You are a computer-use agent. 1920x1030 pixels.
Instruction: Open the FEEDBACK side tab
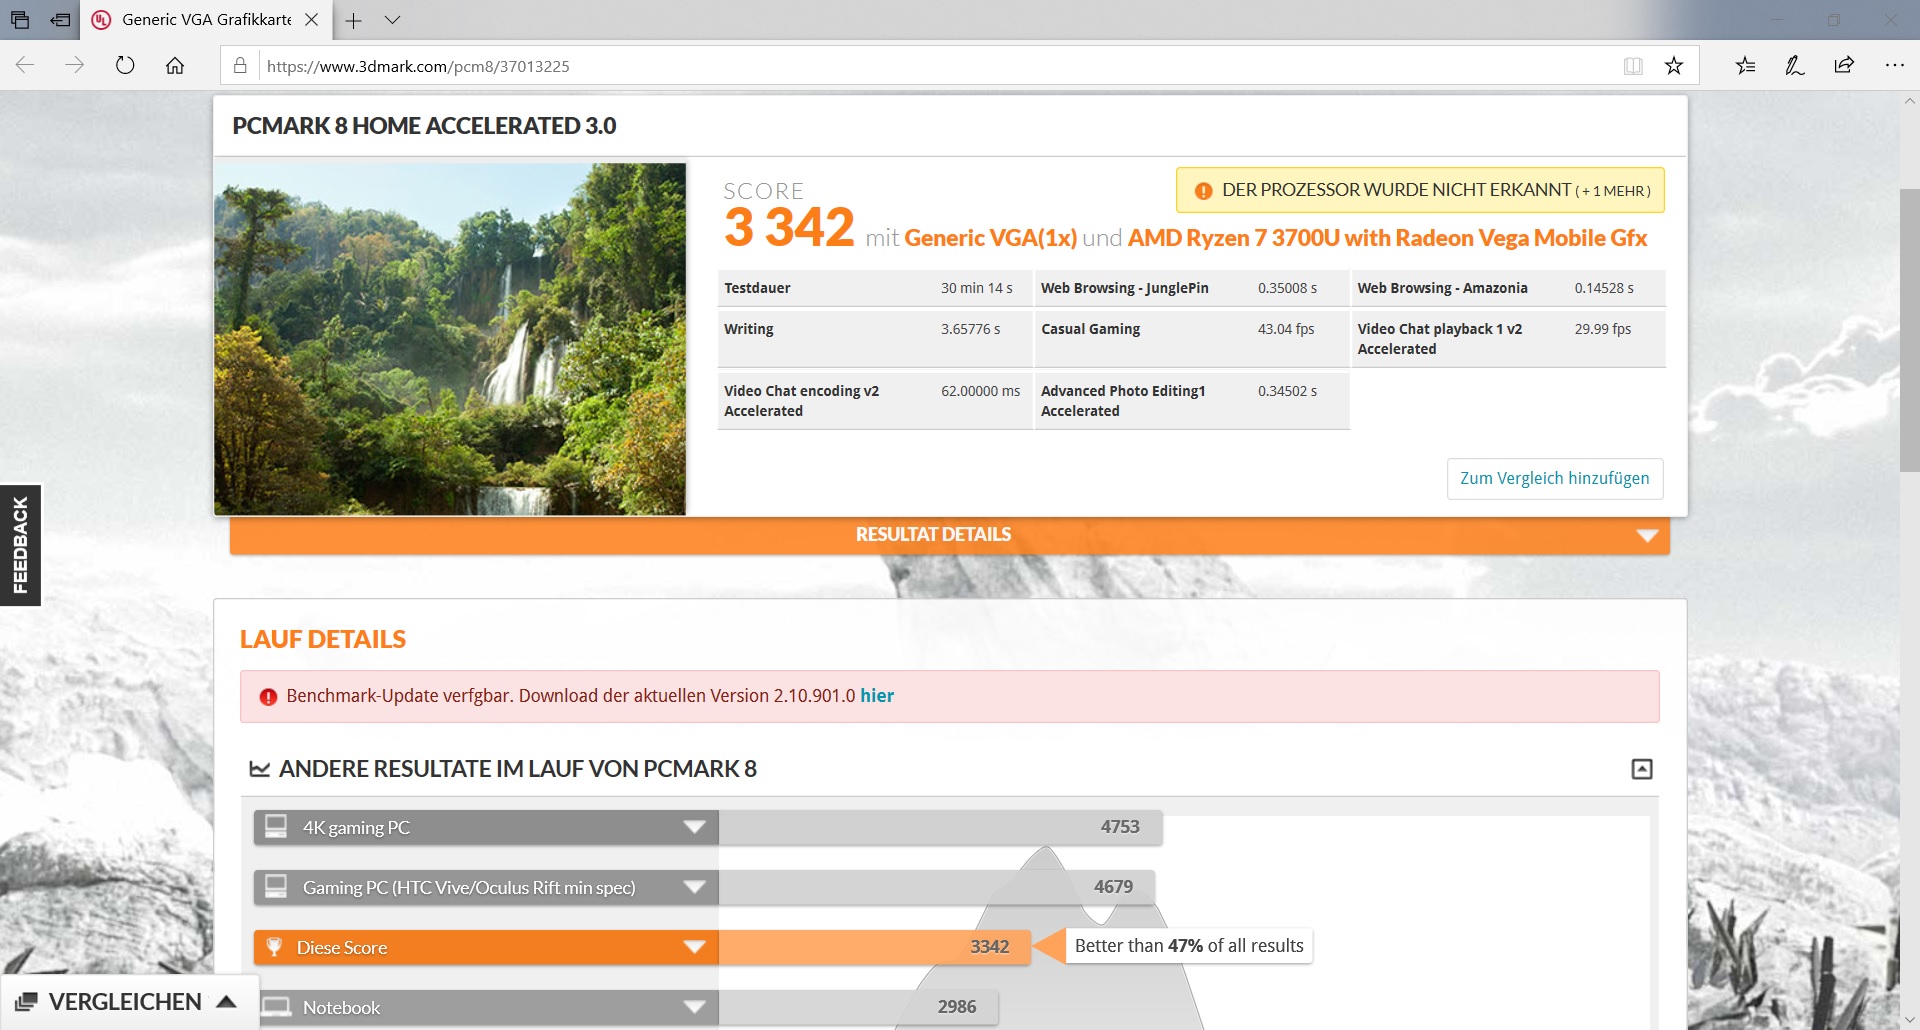[x=20, y=546]
